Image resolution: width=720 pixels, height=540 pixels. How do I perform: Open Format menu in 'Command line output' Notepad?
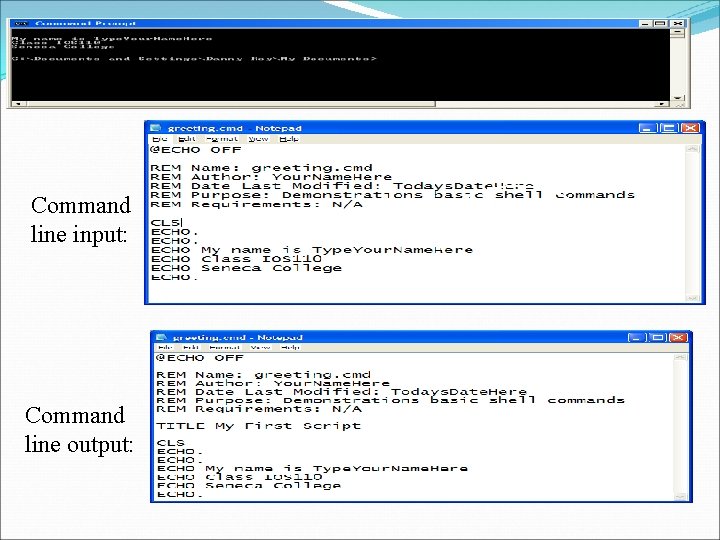[x=225, y=347]
